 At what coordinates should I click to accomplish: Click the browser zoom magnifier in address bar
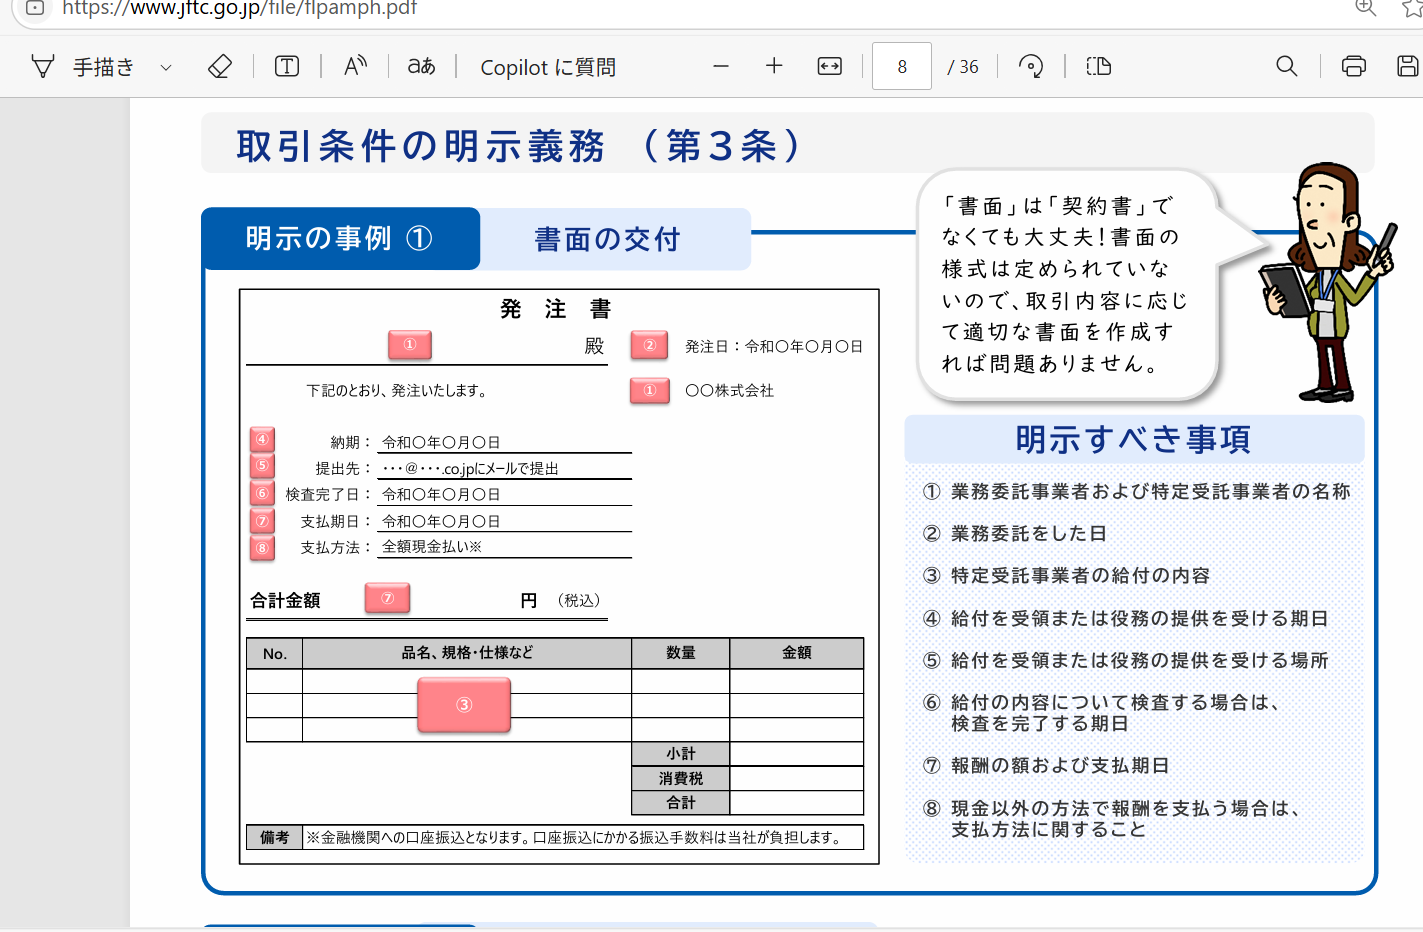pos(1366,8)
